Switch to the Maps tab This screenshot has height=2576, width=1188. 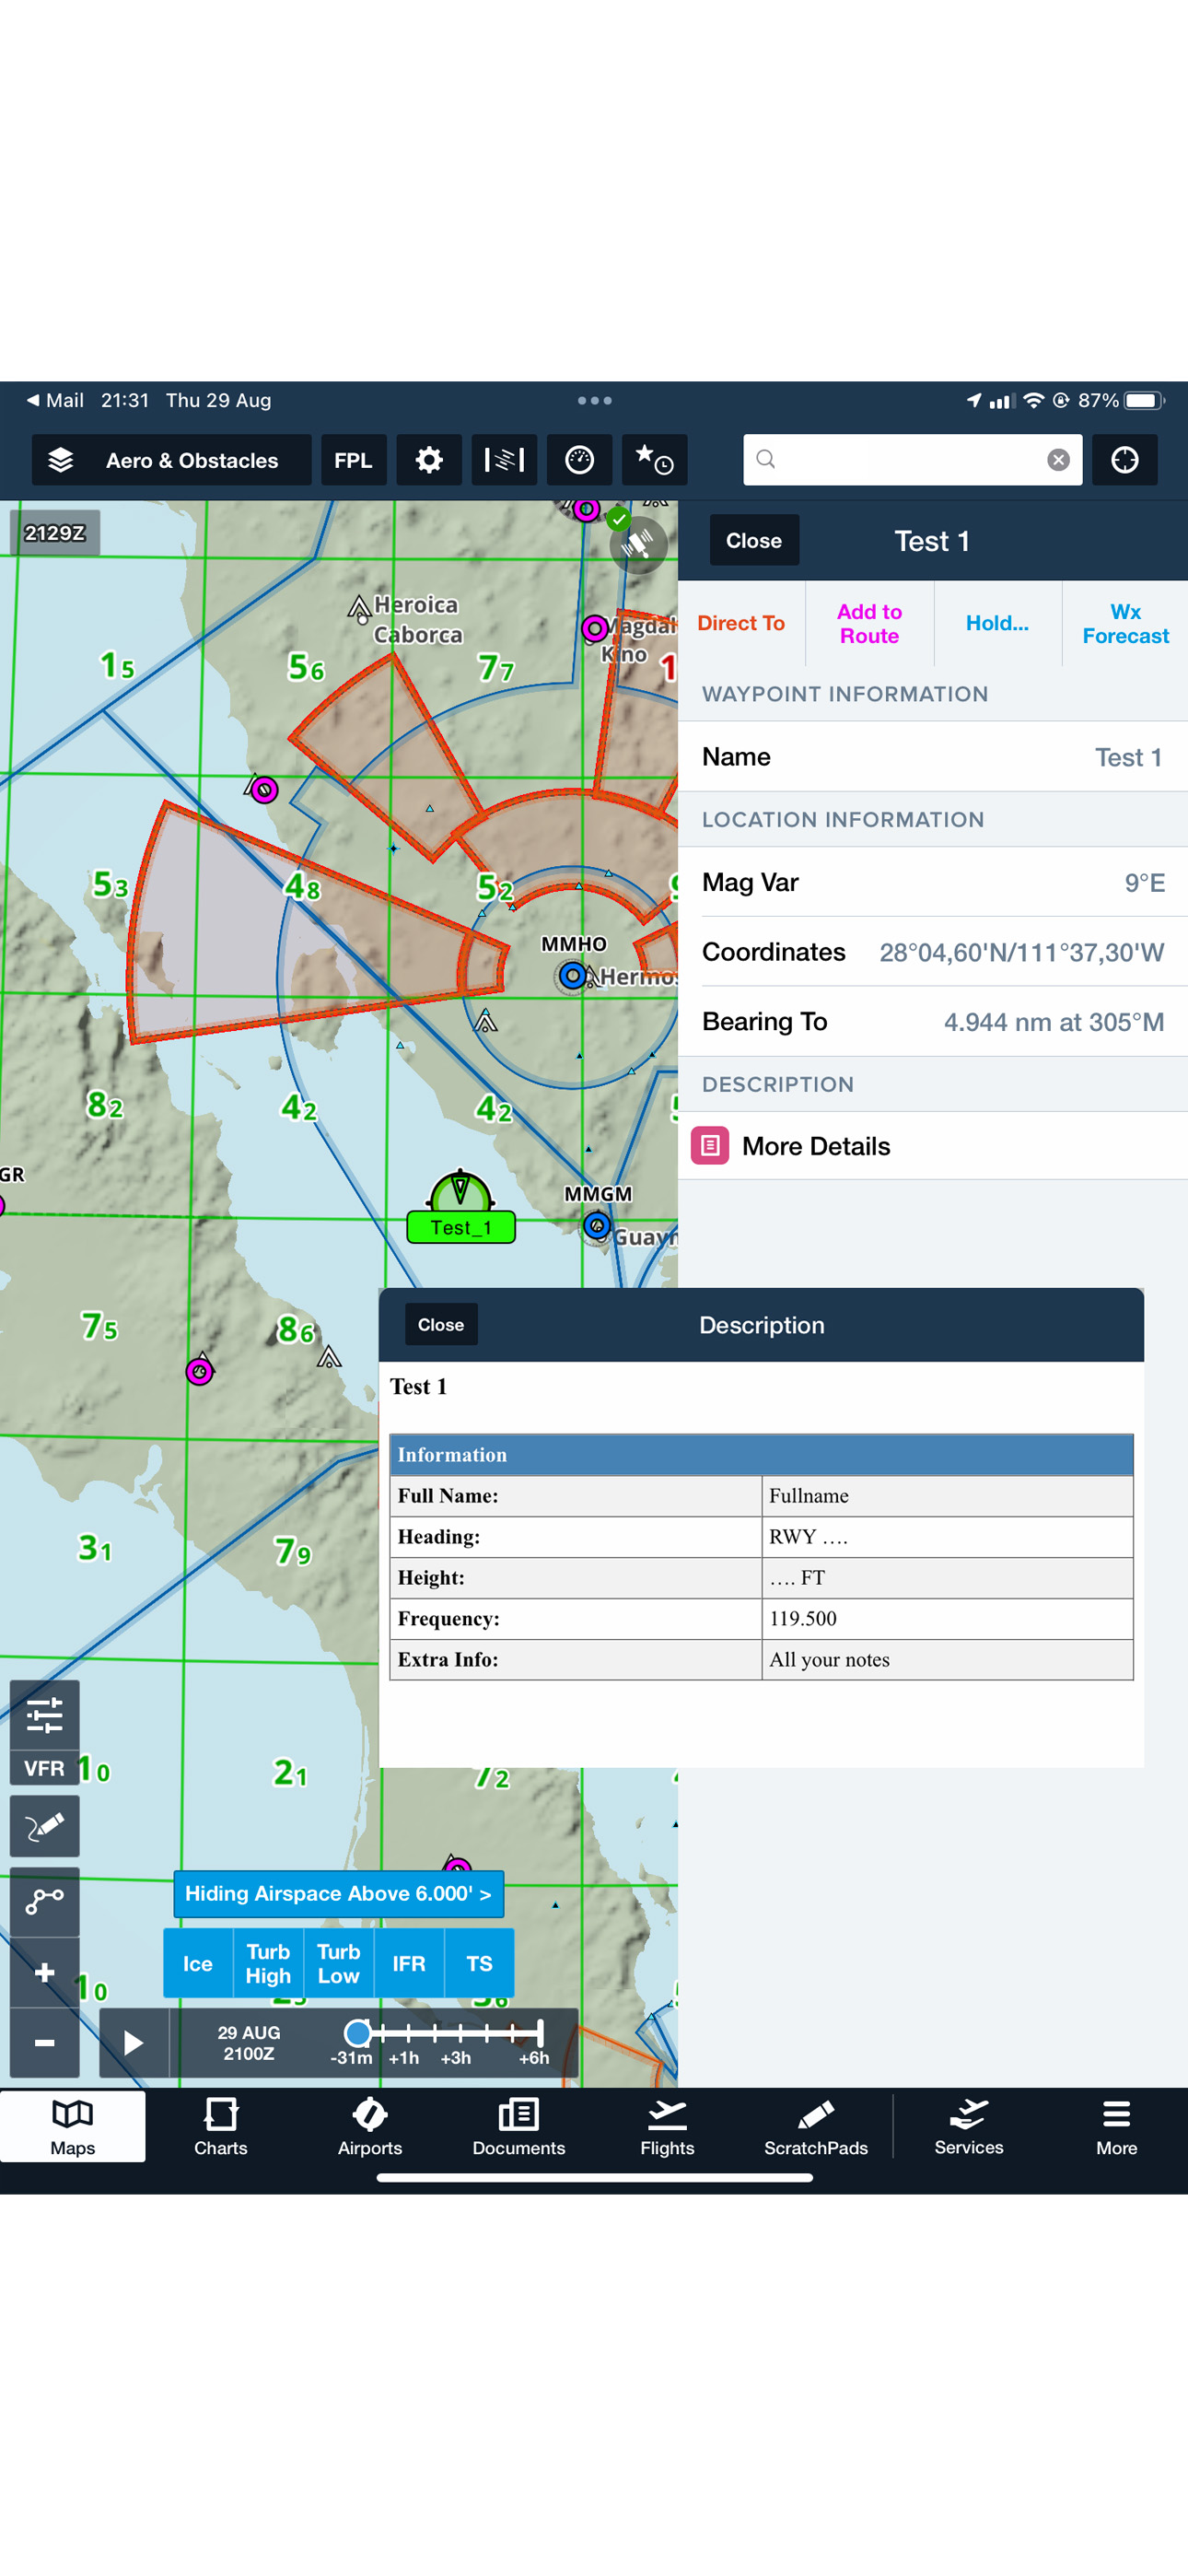[73, 2128]
